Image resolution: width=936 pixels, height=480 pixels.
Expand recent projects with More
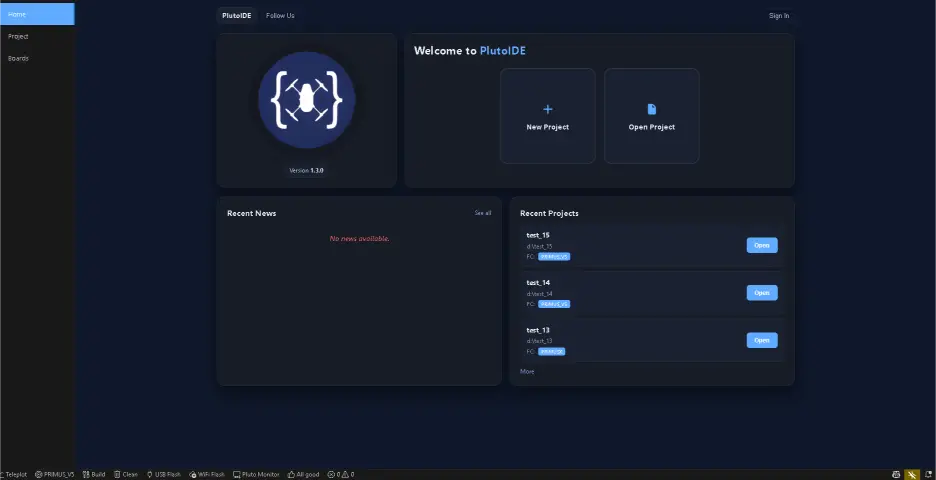tap(527, 371)
